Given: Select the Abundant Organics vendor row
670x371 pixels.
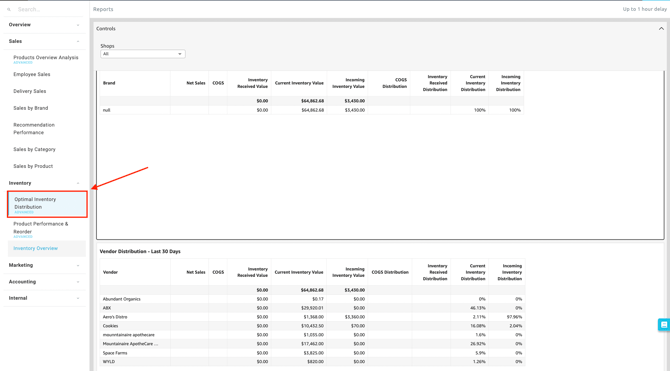Looking at the screenshot, I should click(312, 299).
